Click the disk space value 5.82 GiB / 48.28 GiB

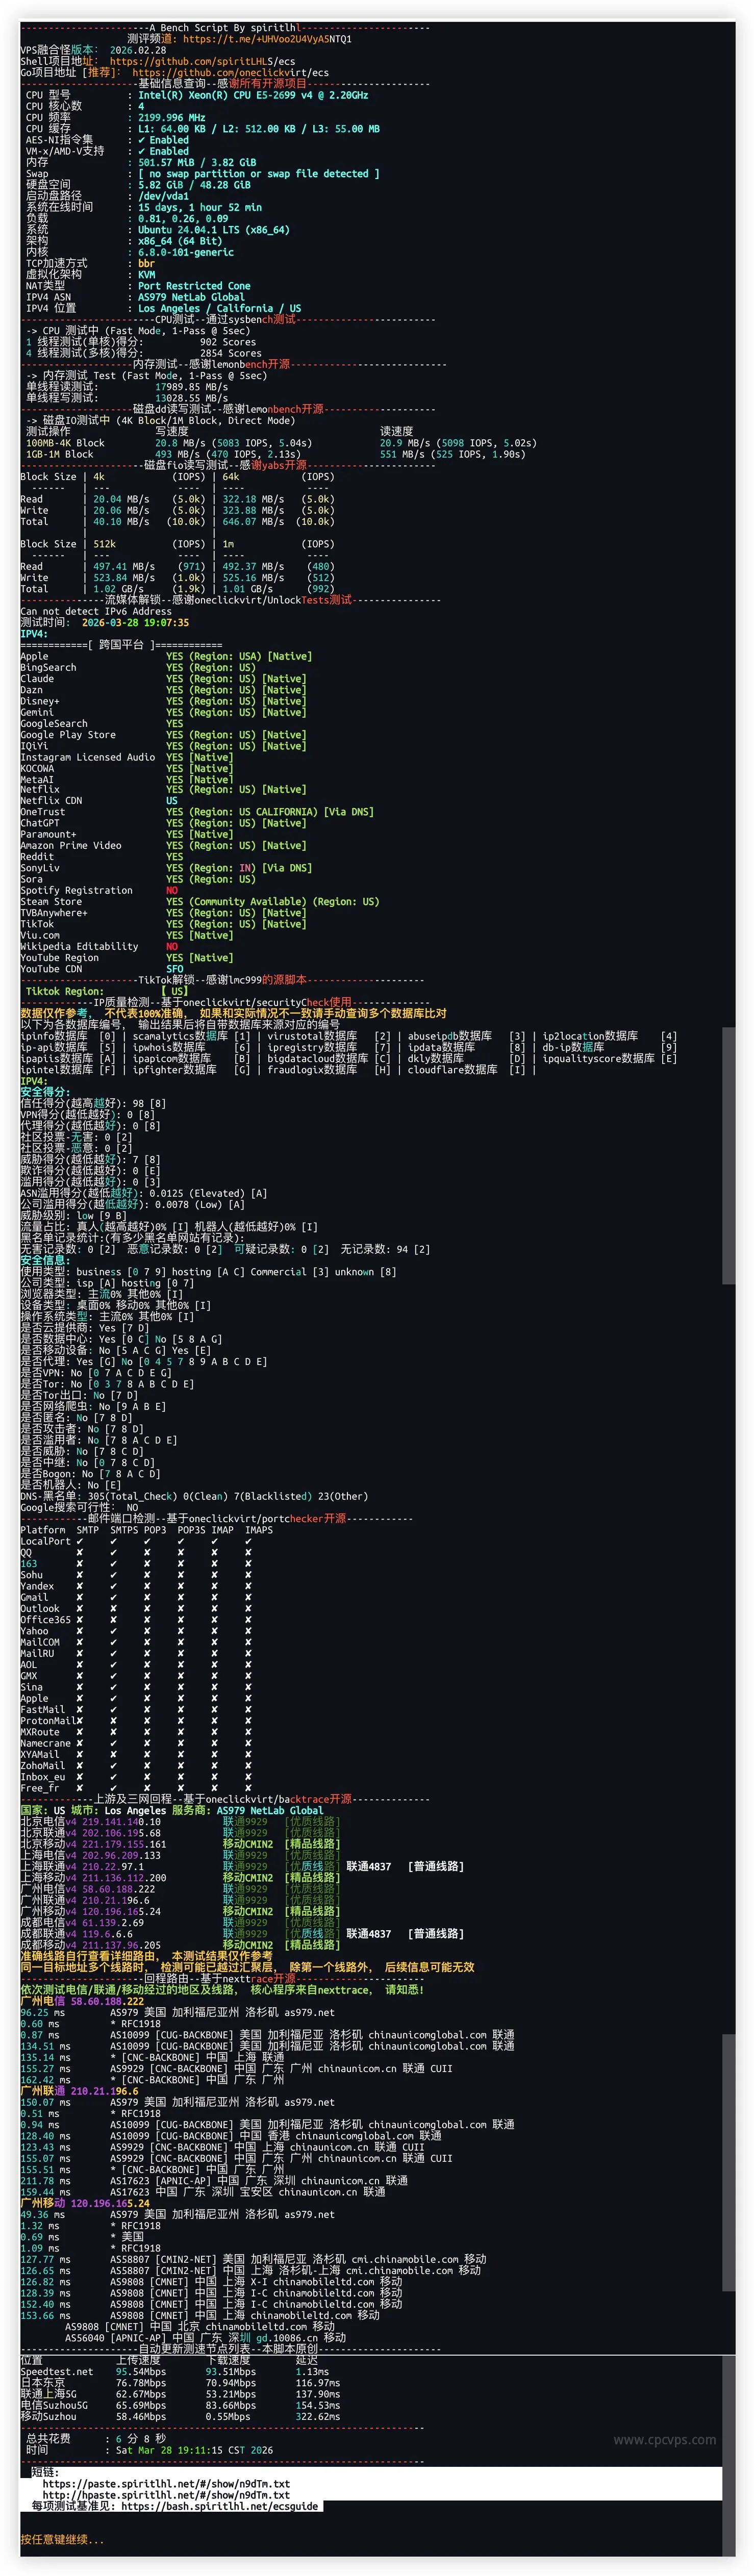[x=194, y=184]
